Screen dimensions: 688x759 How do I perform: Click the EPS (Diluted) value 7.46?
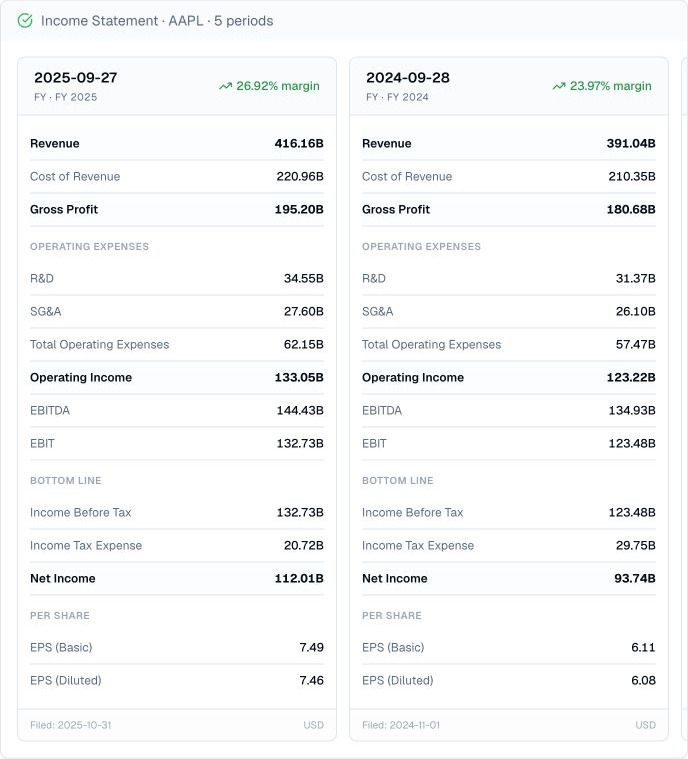[311, 680]
